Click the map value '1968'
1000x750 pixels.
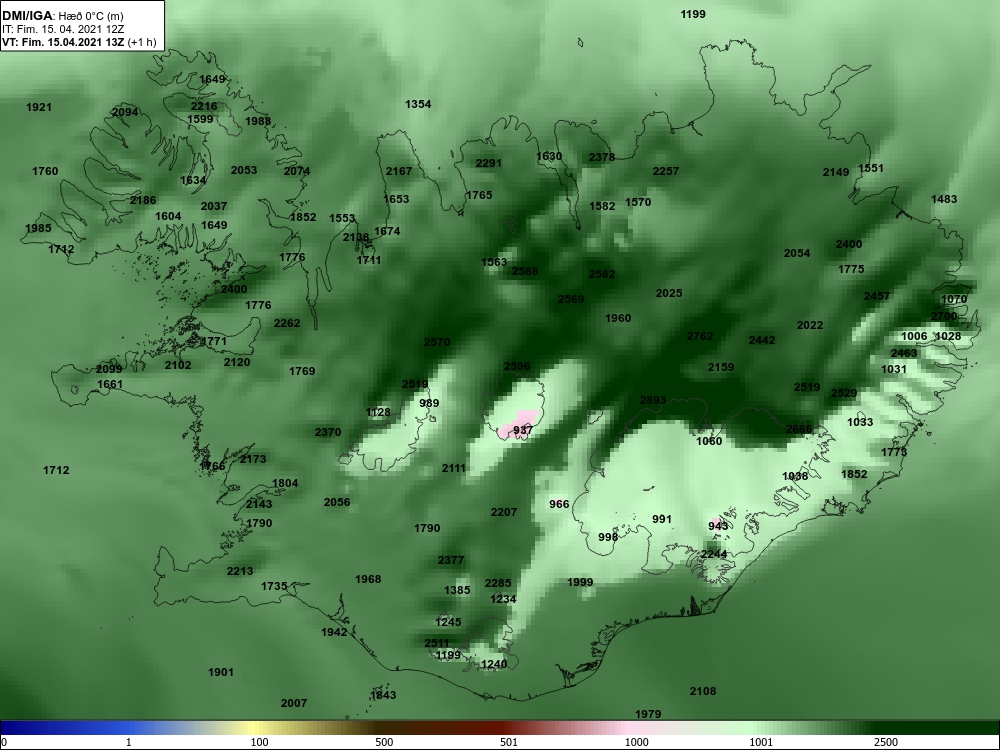pos(368,580)
